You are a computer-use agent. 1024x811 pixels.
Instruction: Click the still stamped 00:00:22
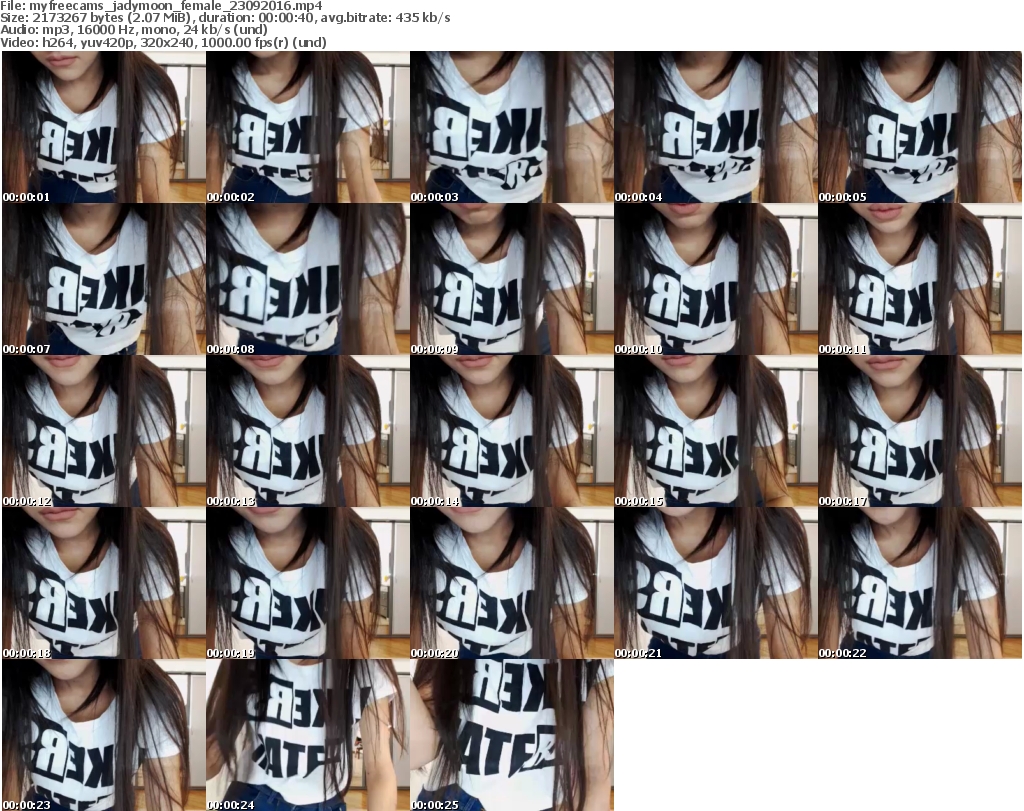pyautogui.click(x=920, y=583)
